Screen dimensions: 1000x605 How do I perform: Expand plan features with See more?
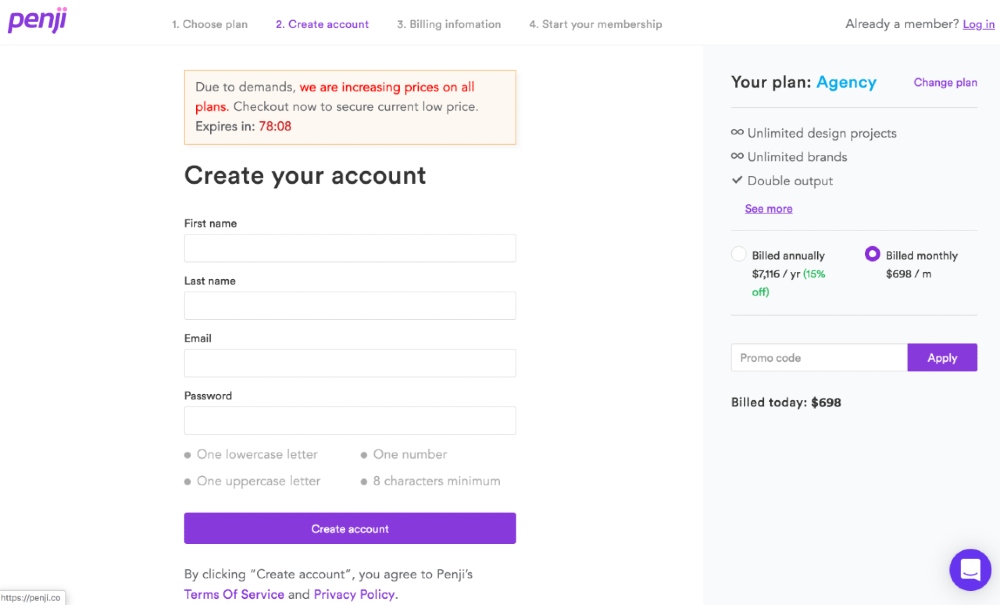pos(768,209)
